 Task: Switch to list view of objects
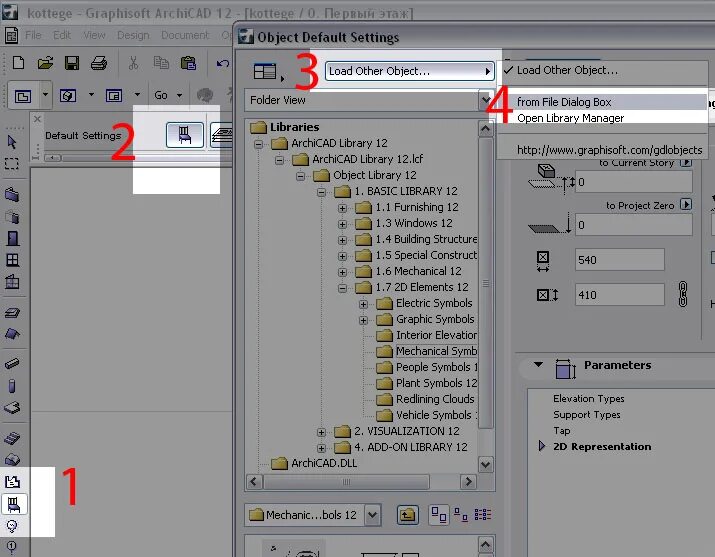tap(482, 515)
